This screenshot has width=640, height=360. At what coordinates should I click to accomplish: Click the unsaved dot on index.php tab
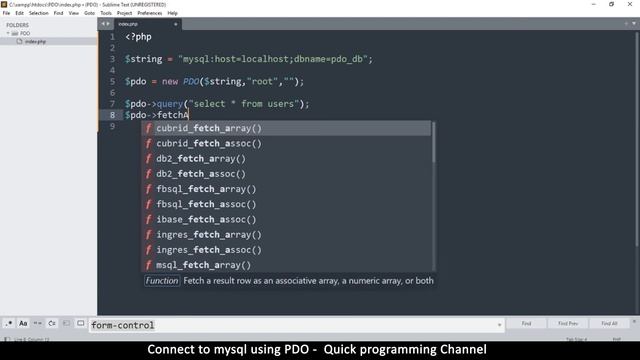point(176,24)
